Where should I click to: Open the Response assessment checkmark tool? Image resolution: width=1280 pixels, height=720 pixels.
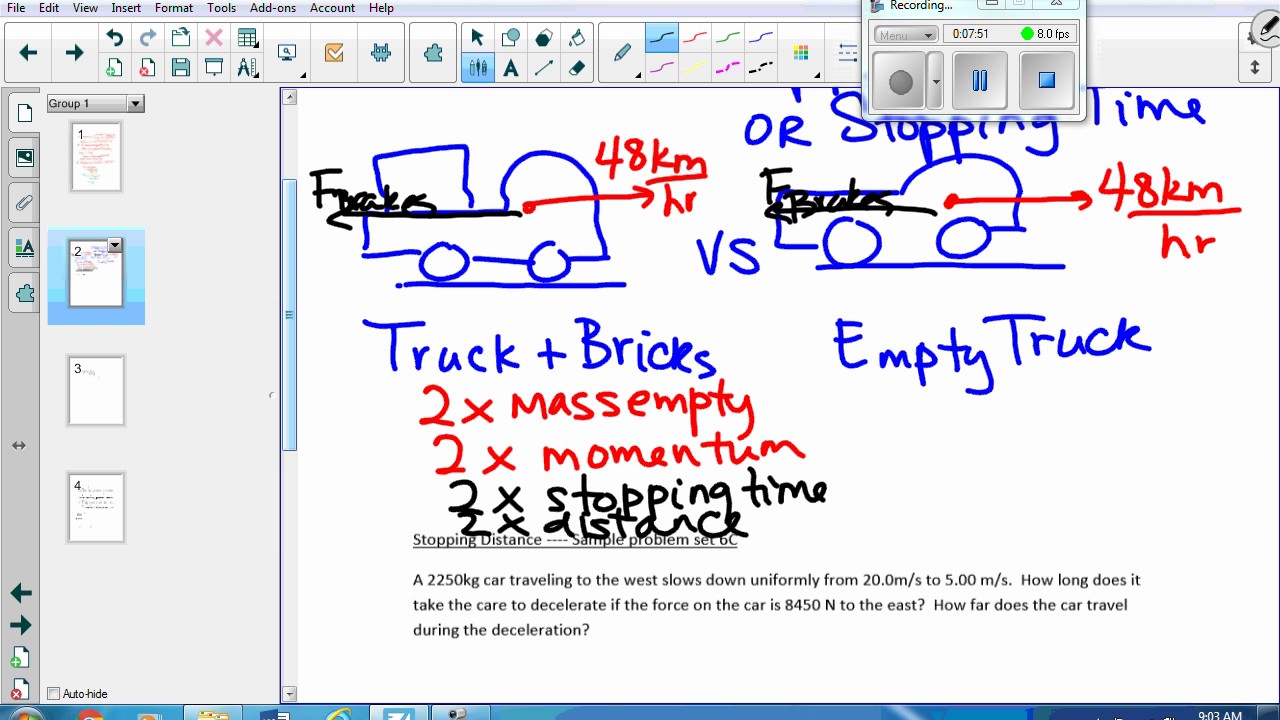[x=334, y=53]
